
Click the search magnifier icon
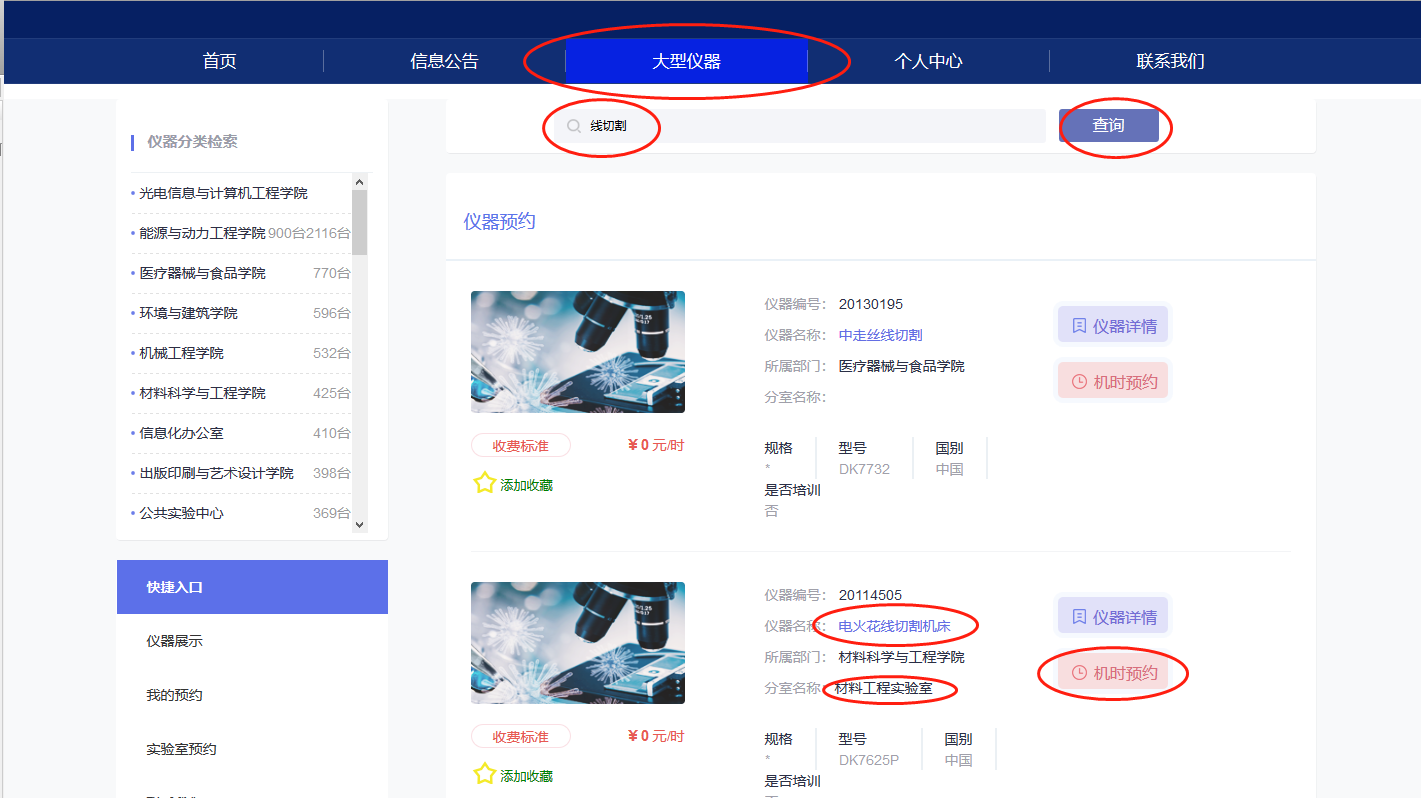click(x=573, y=126)
